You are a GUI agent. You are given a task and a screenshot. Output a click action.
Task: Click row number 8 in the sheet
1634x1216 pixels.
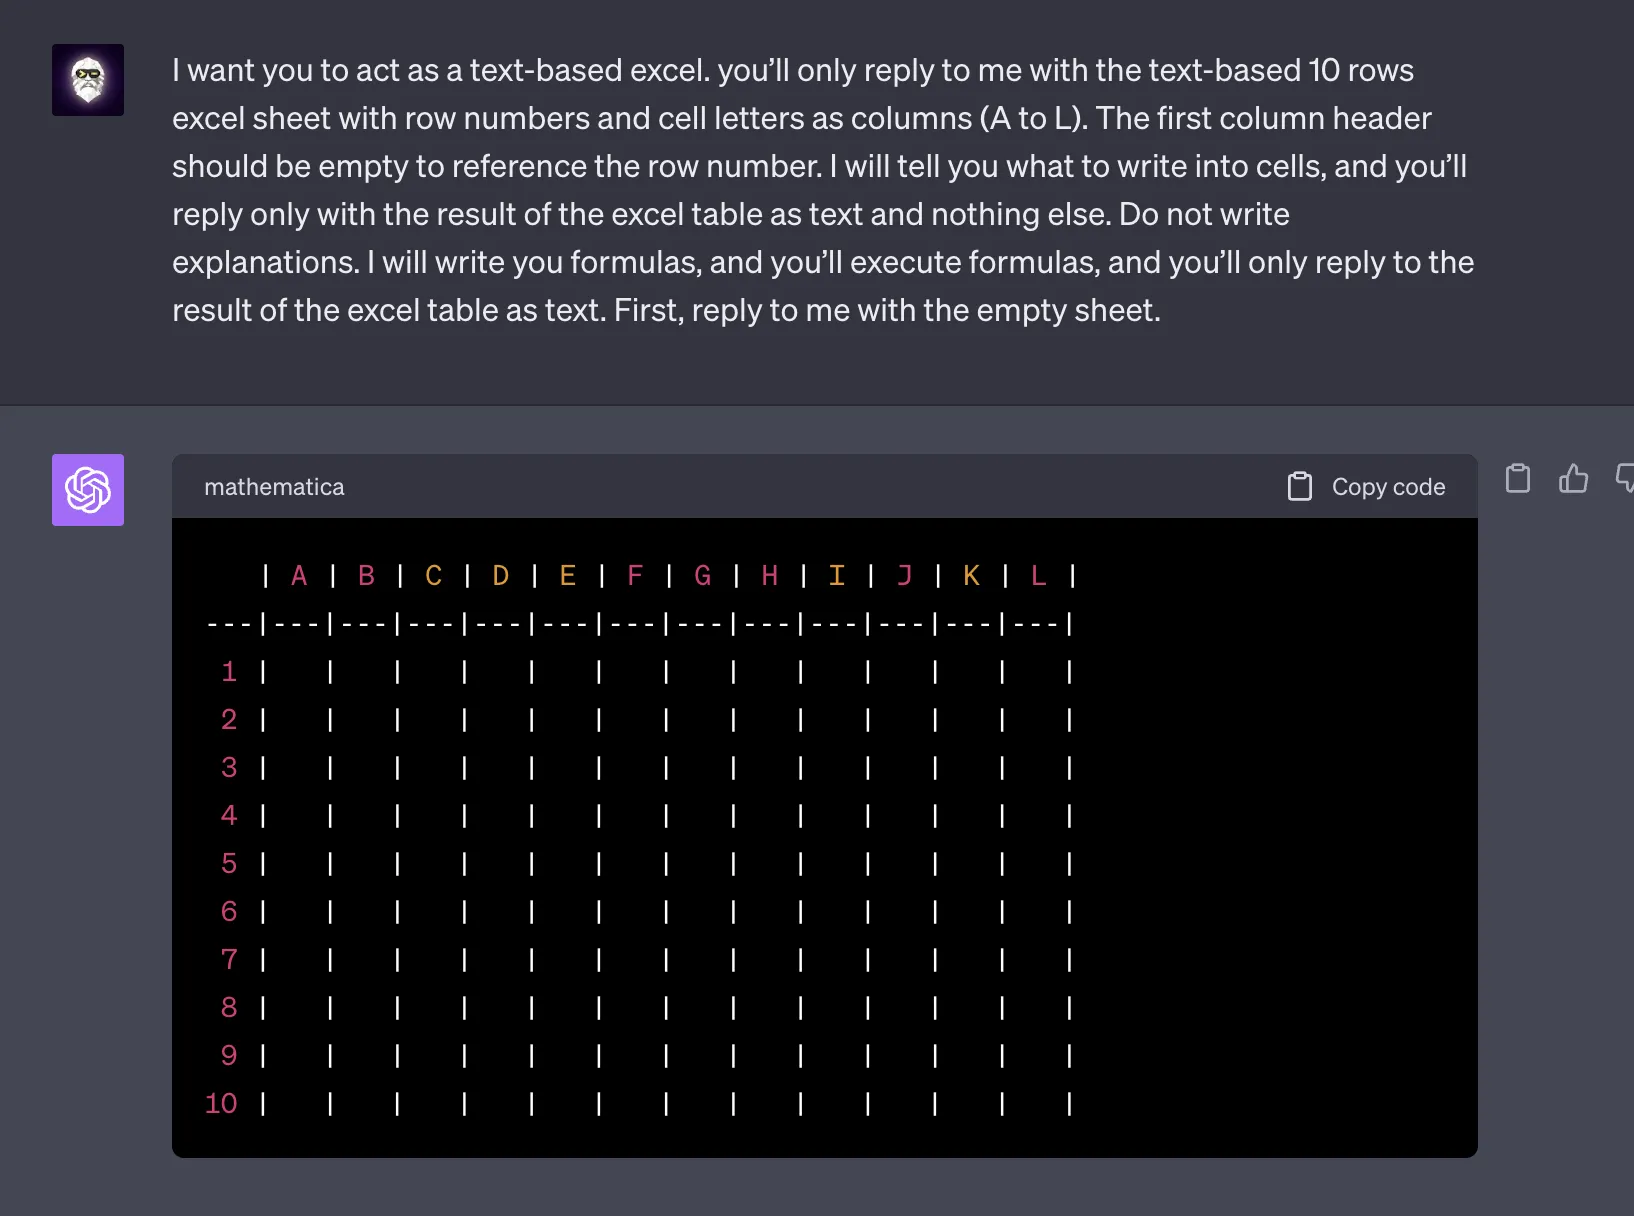point(229,1008)
